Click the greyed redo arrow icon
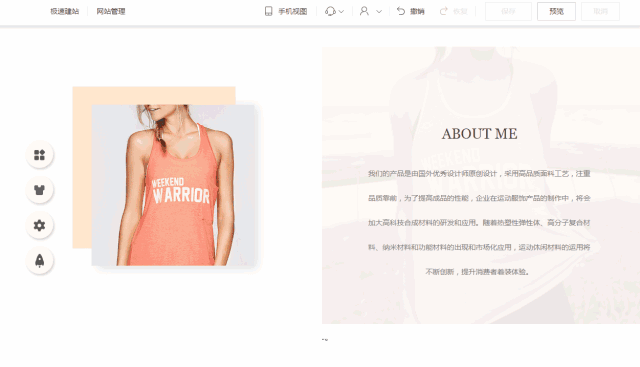The image size is (640, 367). tap(443, 11)
